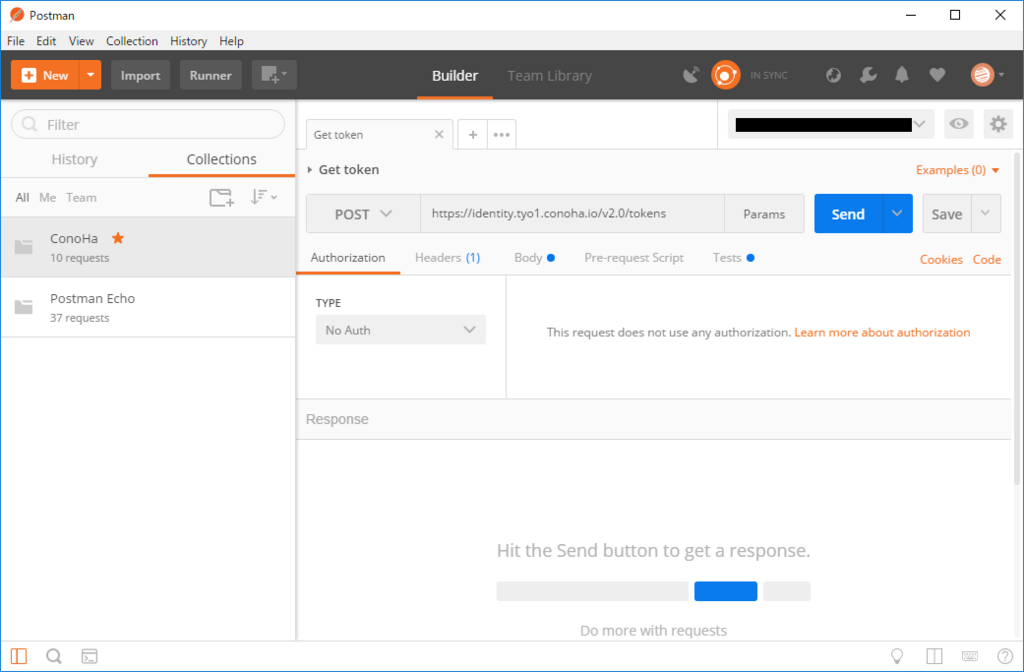Screen dimensions: 1024x672
Task: Open the Postman console icon
Action: pyautogui.click(x=89, y=656)
